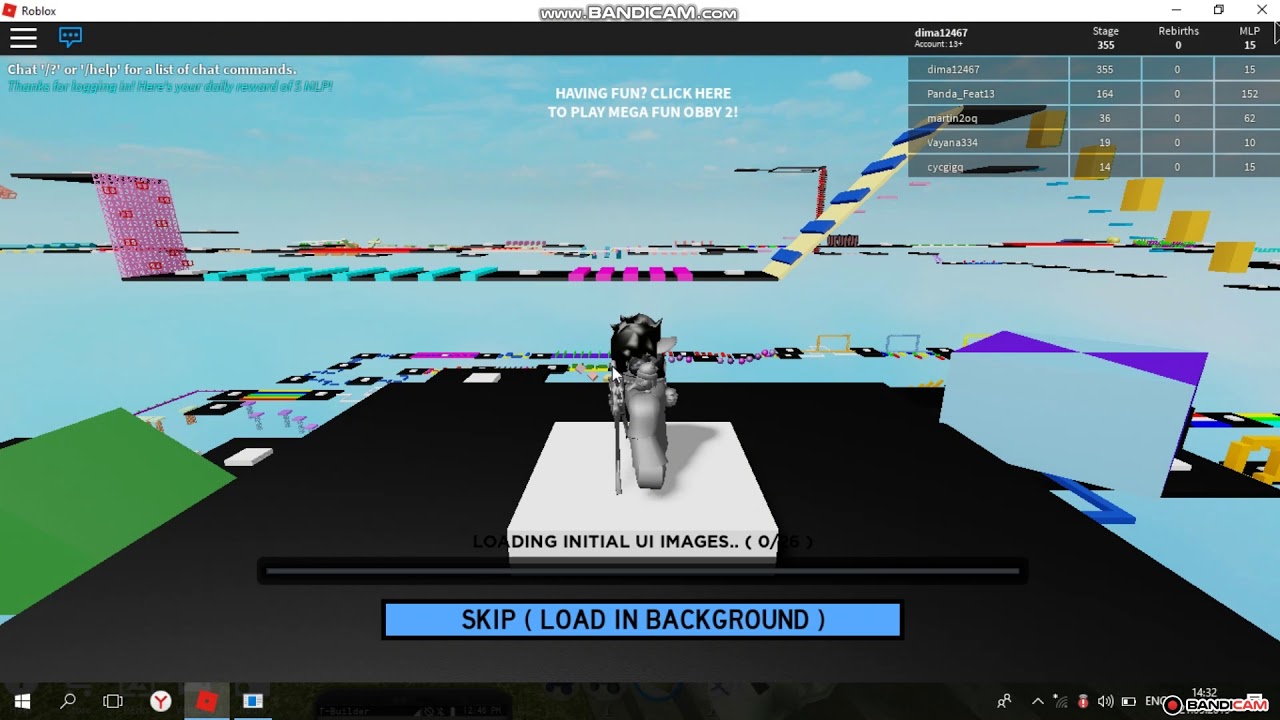Screen dimensions: 1280x720
Task: Open the Roblox hamburger menu
Action: pyautogui.click(x=23, y=38)
